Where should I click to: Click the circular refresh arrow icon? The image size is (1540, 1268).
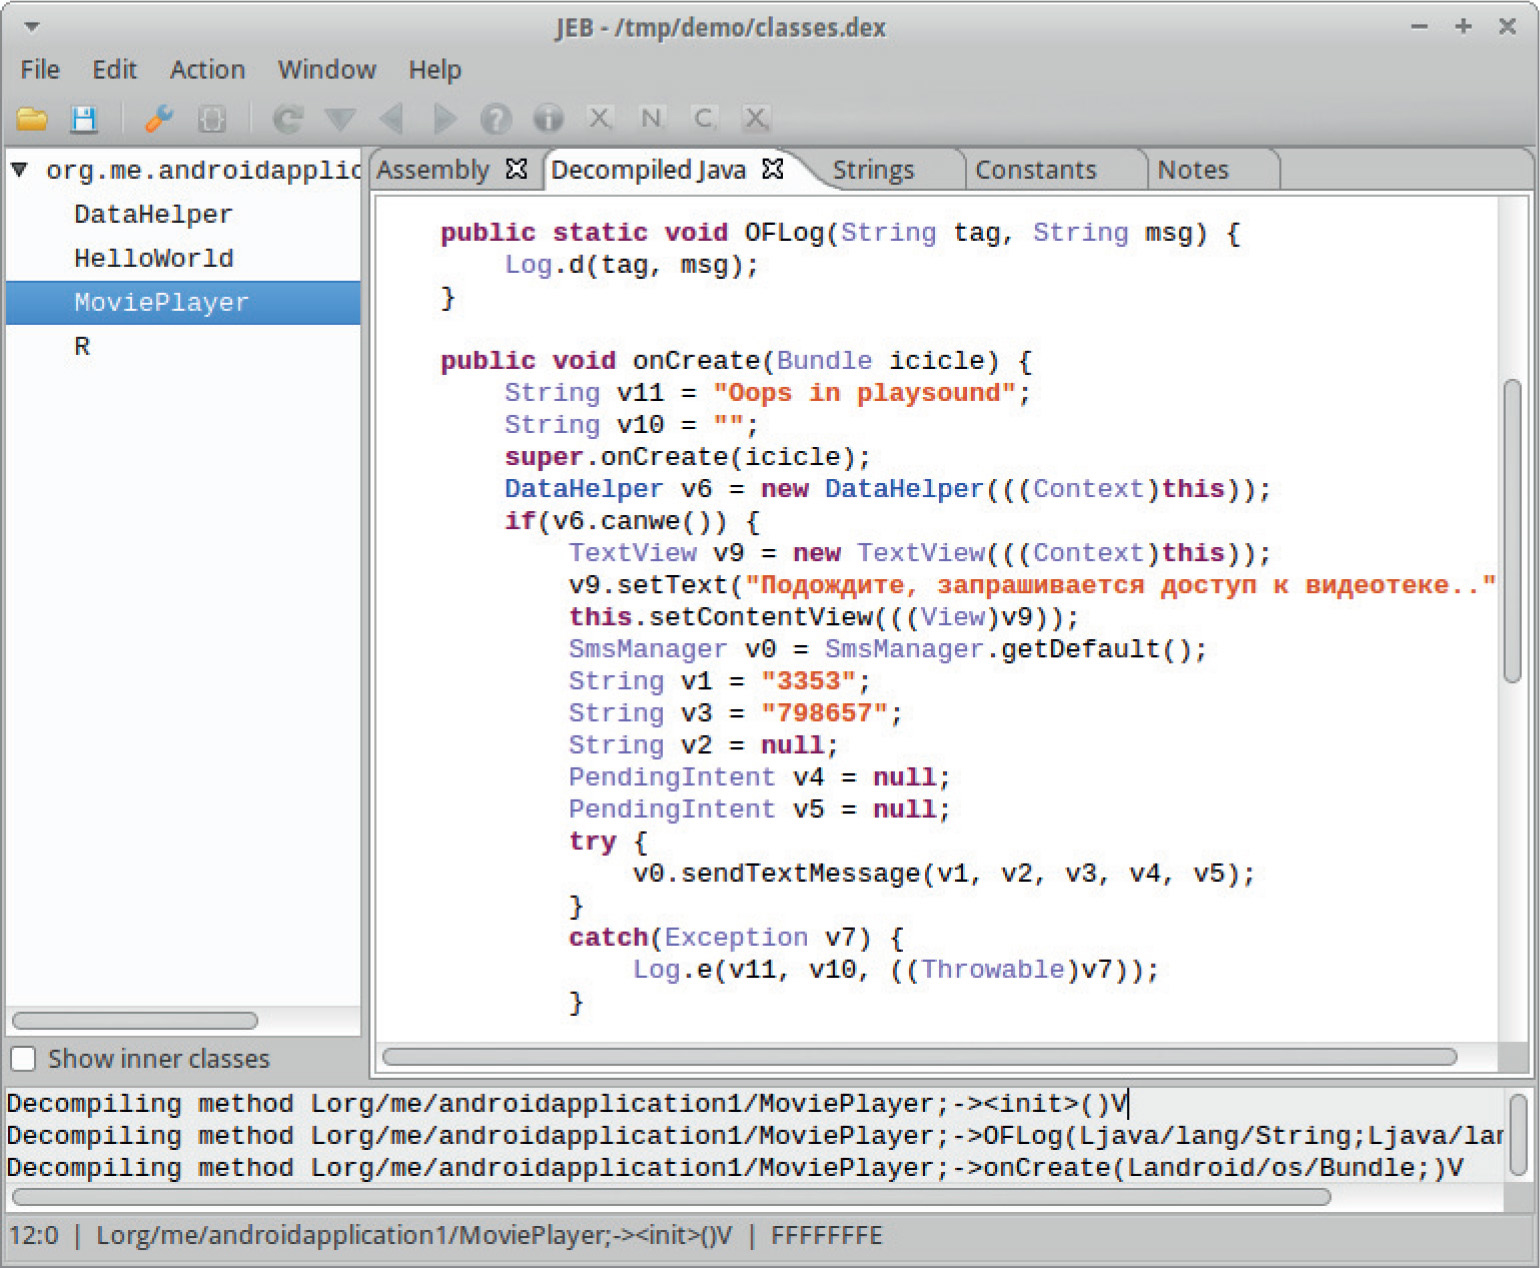click(x=288, y=119)
